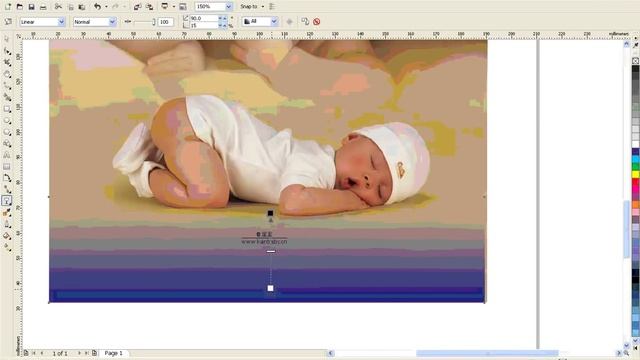Viewport: 640px width, 360px height.
Task: Click the Edit transparency icon on property bar
Action: [x=8, y=22]
